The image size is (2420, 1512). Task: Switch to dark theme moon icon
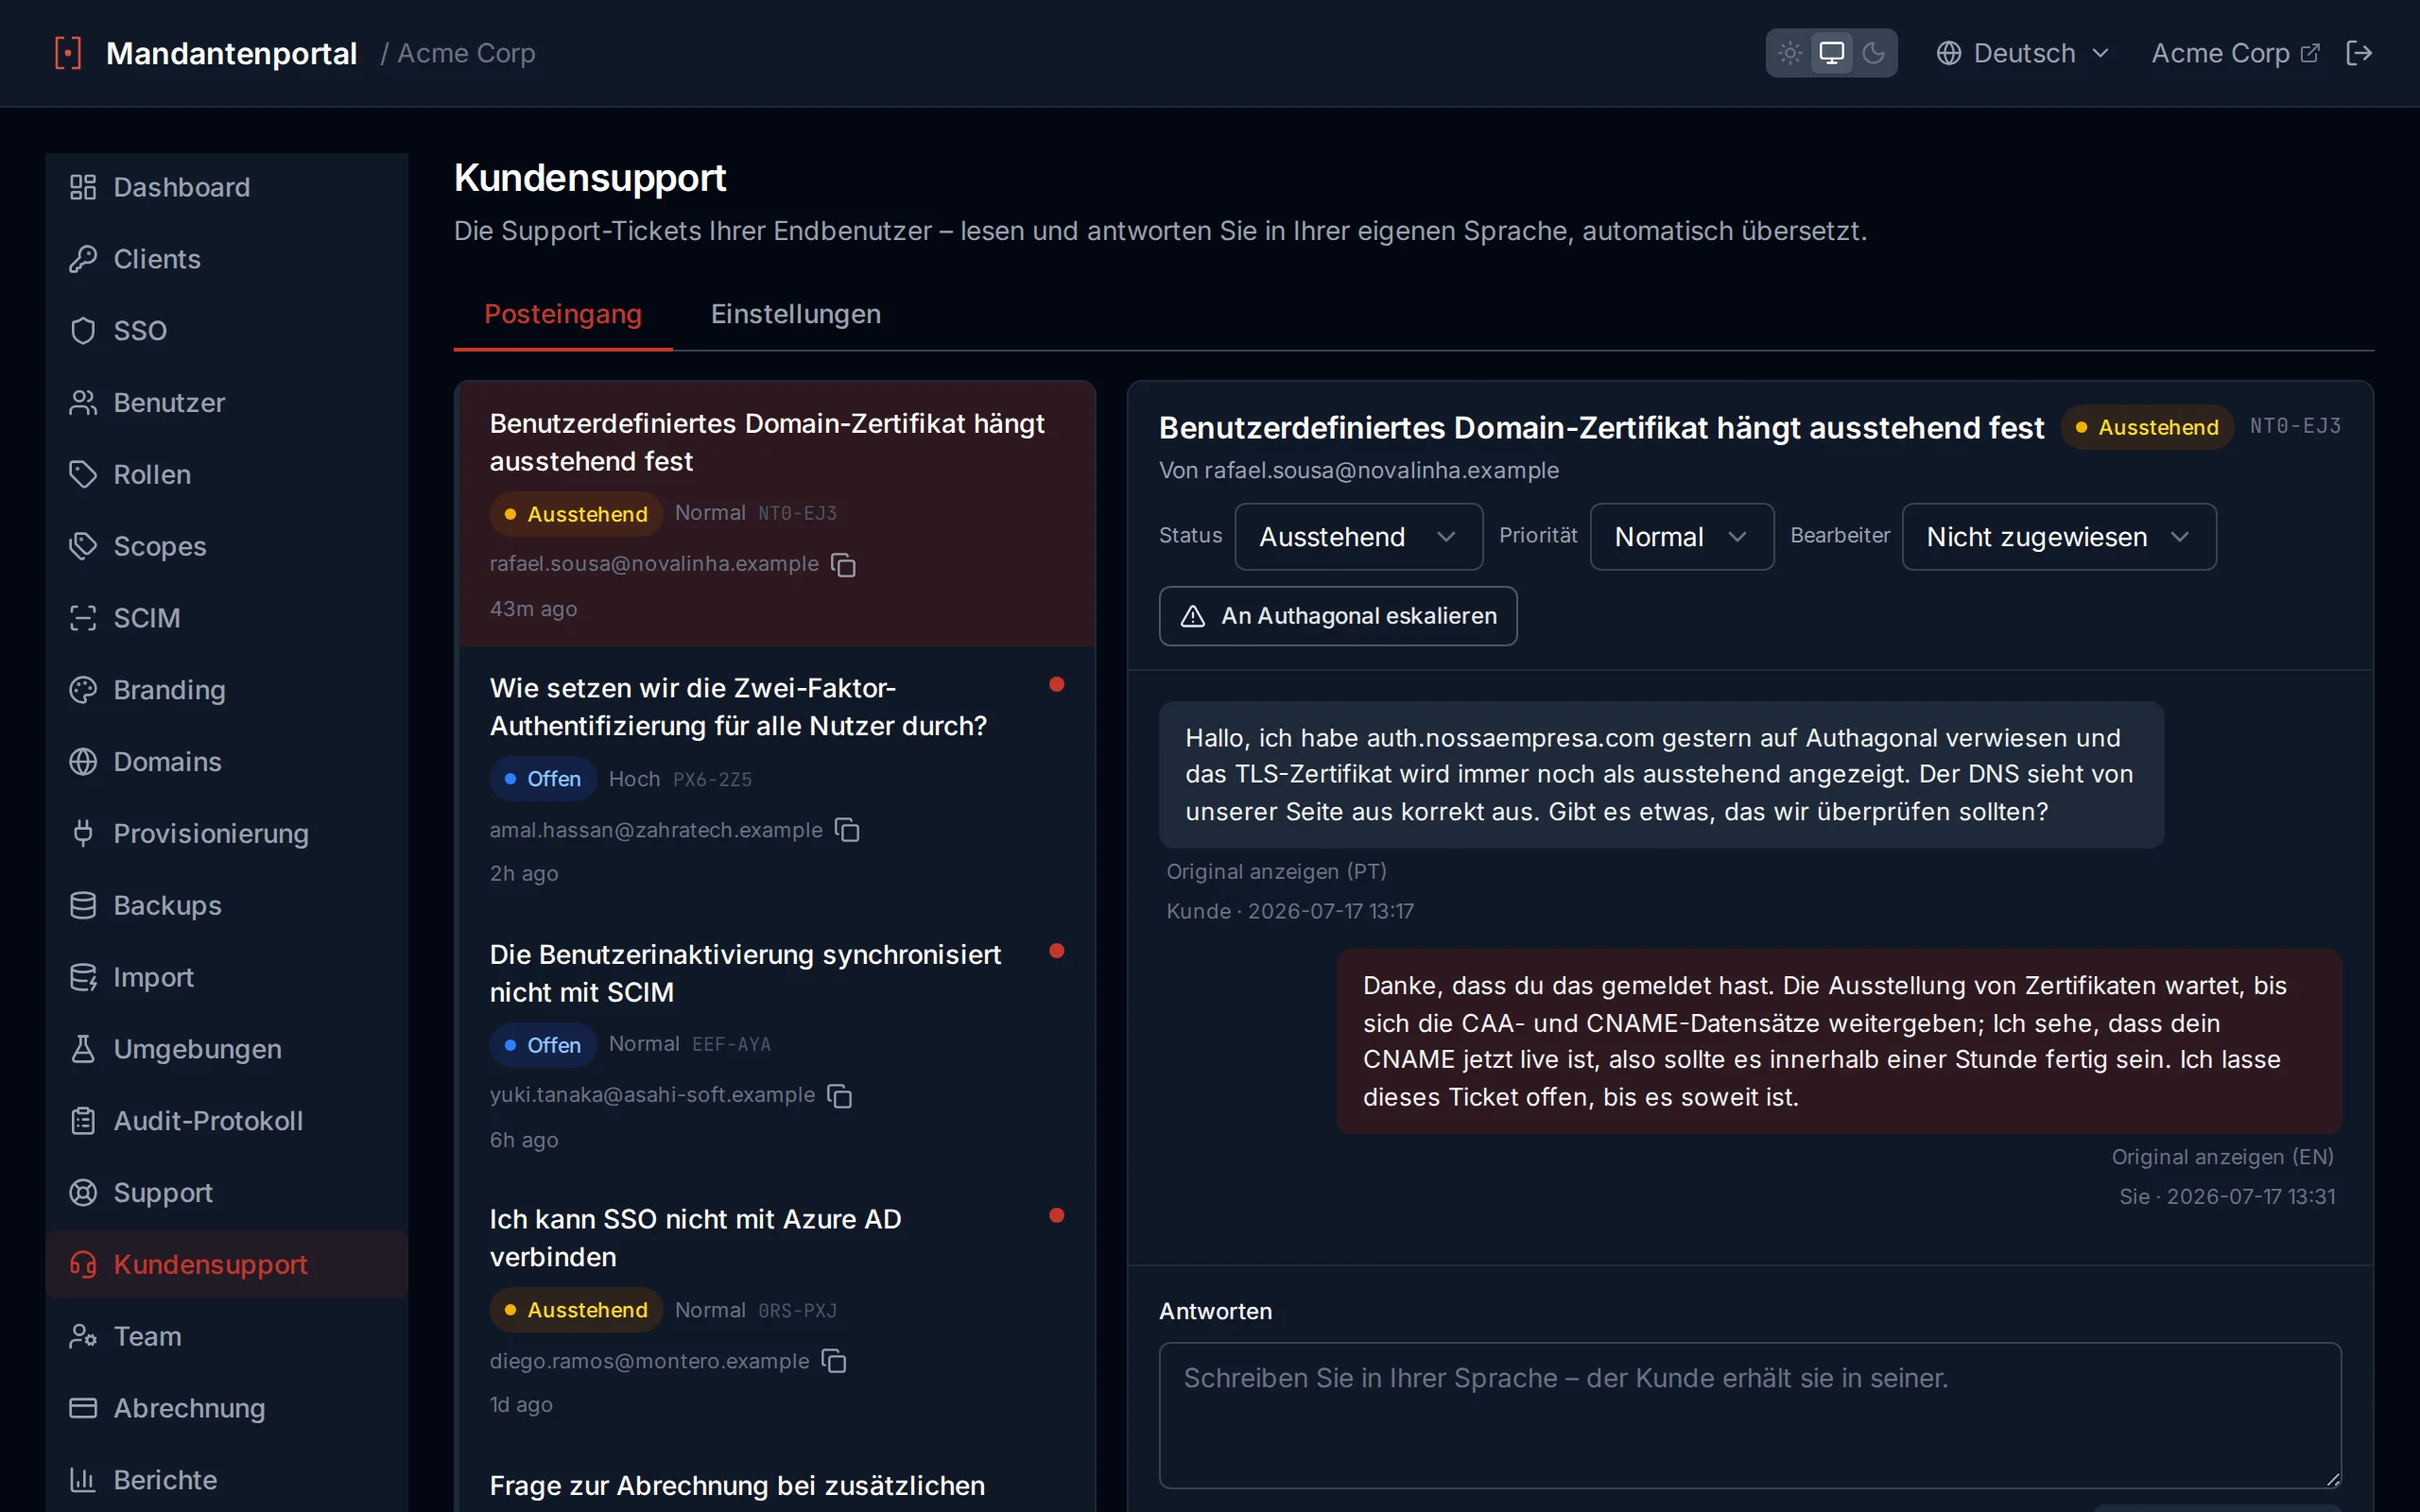pos(1873,53)
